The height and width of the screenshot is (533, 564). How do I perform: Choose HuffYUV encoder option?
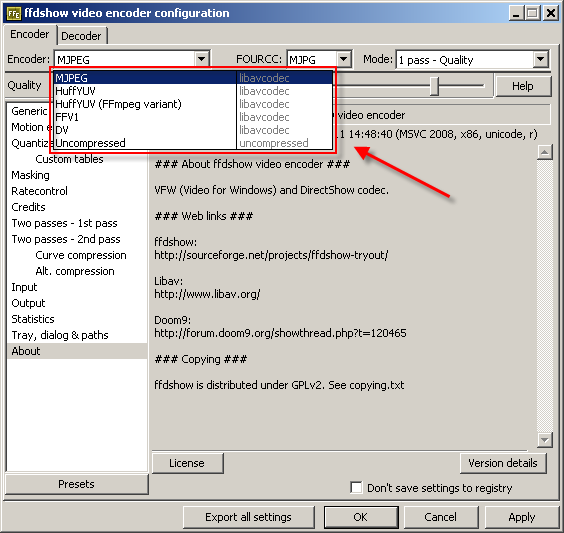pyautogui.click(x=193, y=91)
